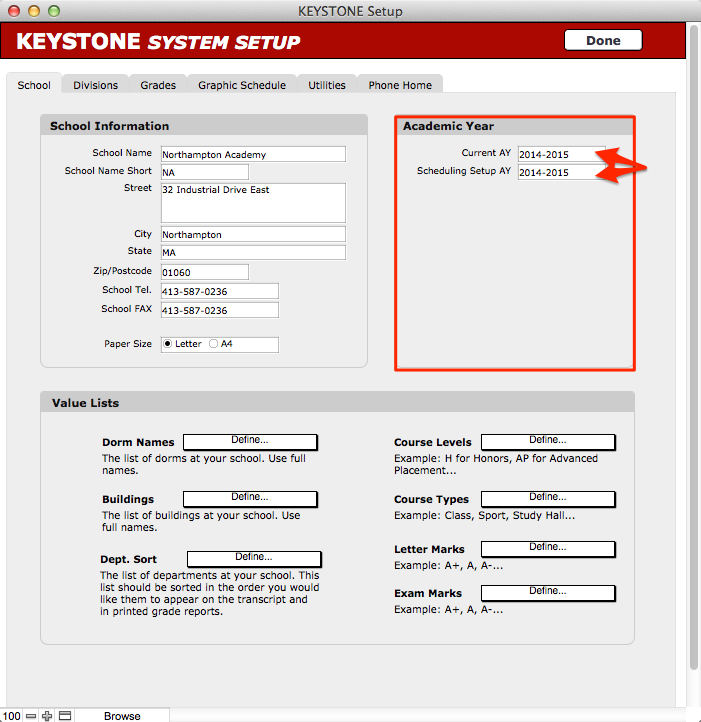Click the Current AY field
701x722 pixels.
click(x=560, y=155)
